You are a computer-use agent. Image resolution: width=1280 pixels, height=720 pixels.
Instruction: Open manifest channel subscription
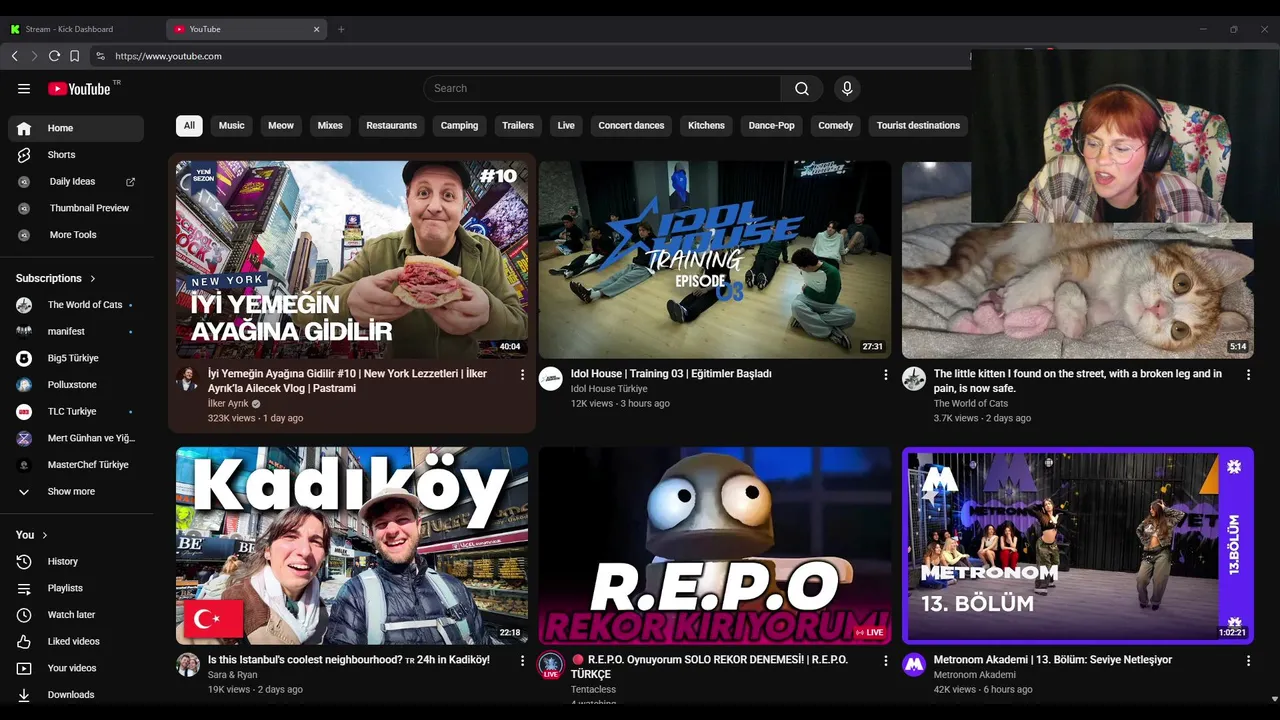76,331
